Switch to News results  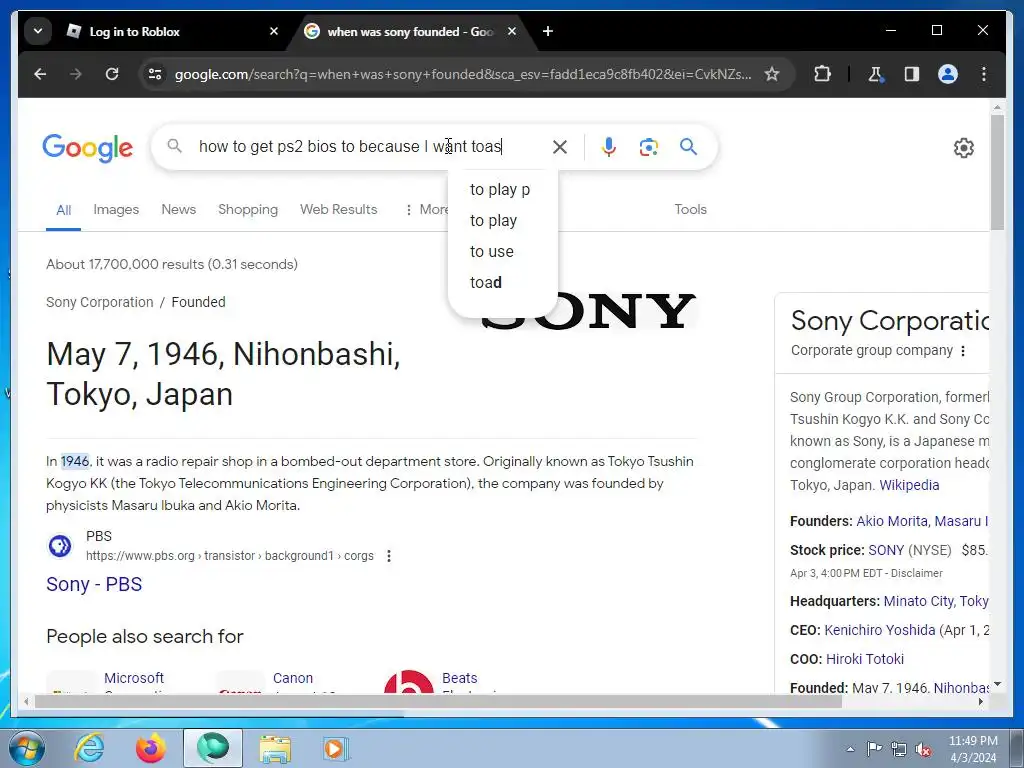click(x=178, y=210)
